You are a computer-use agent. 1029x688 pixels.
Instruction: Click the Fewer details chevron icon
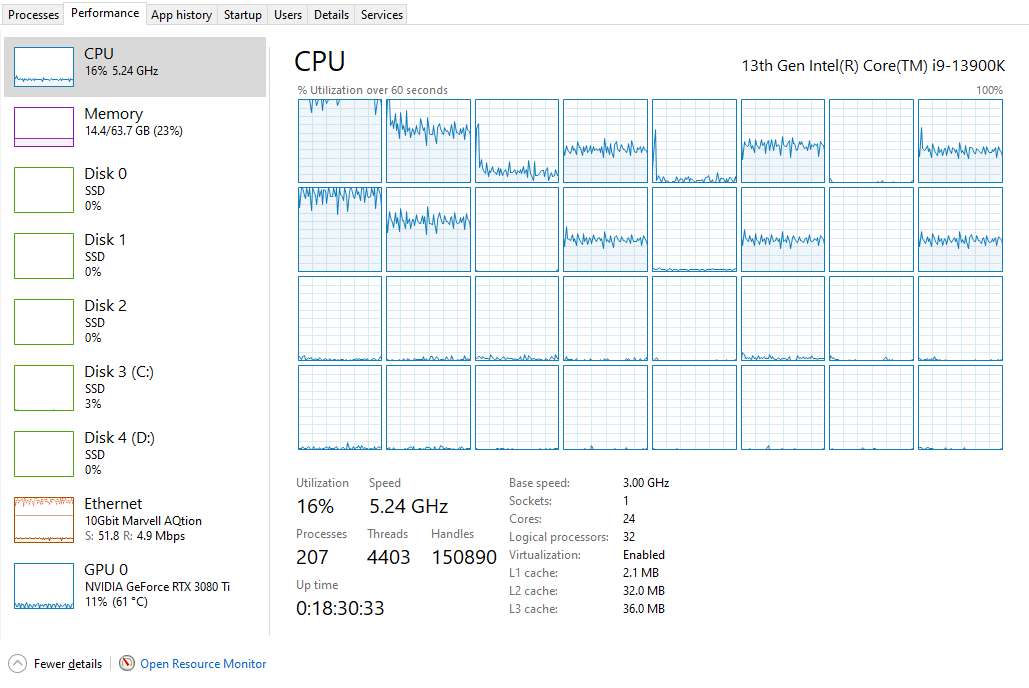(x=18, y=664)
